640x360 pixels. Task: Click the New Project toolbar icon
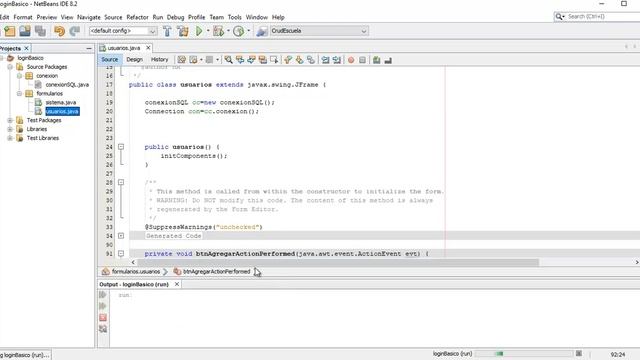tap(9, 31)
